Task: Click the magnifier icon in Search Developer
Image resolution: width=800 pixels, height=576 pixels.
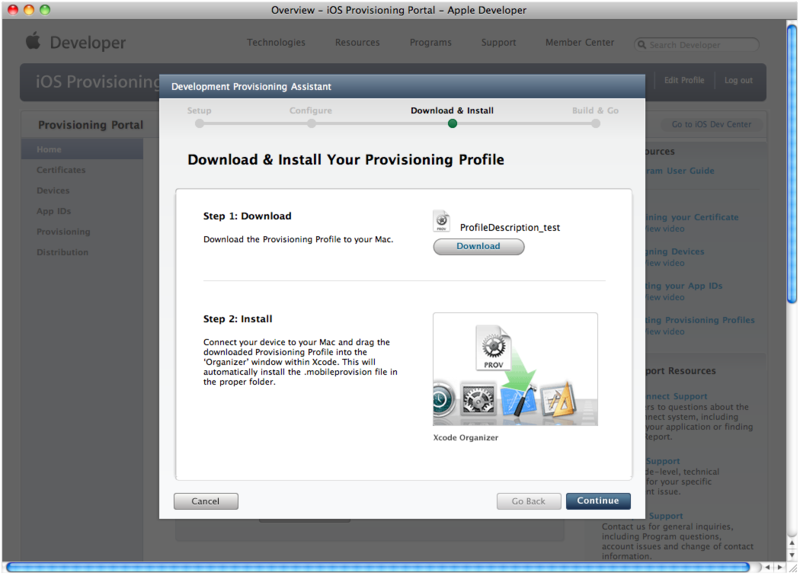Action: [642, 44]
